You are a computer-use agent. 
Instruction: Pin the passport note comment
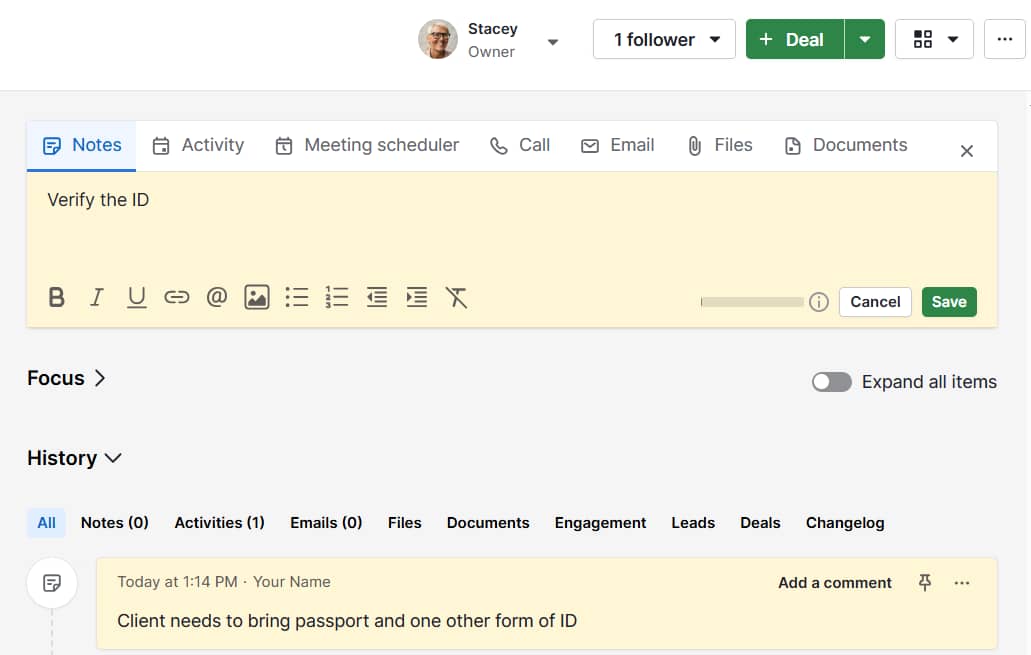click(925, 582)
